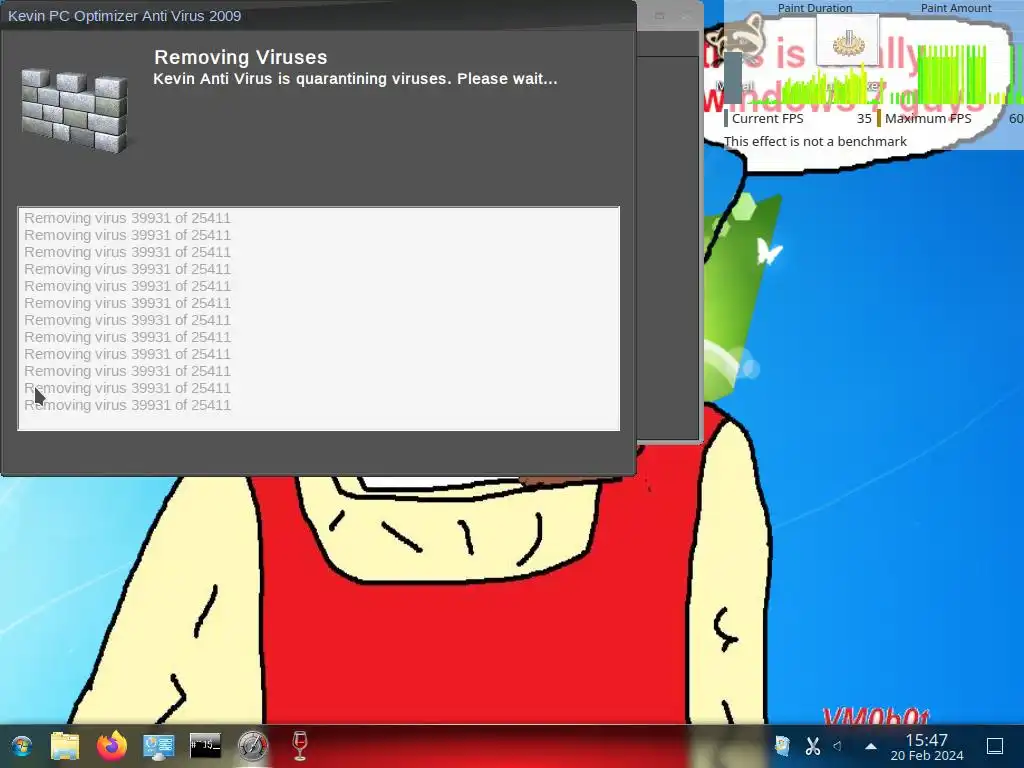This screenshot has width=1024, height=768.
Task: Open the notes tray icon beside the scissors
Action: 782,746
